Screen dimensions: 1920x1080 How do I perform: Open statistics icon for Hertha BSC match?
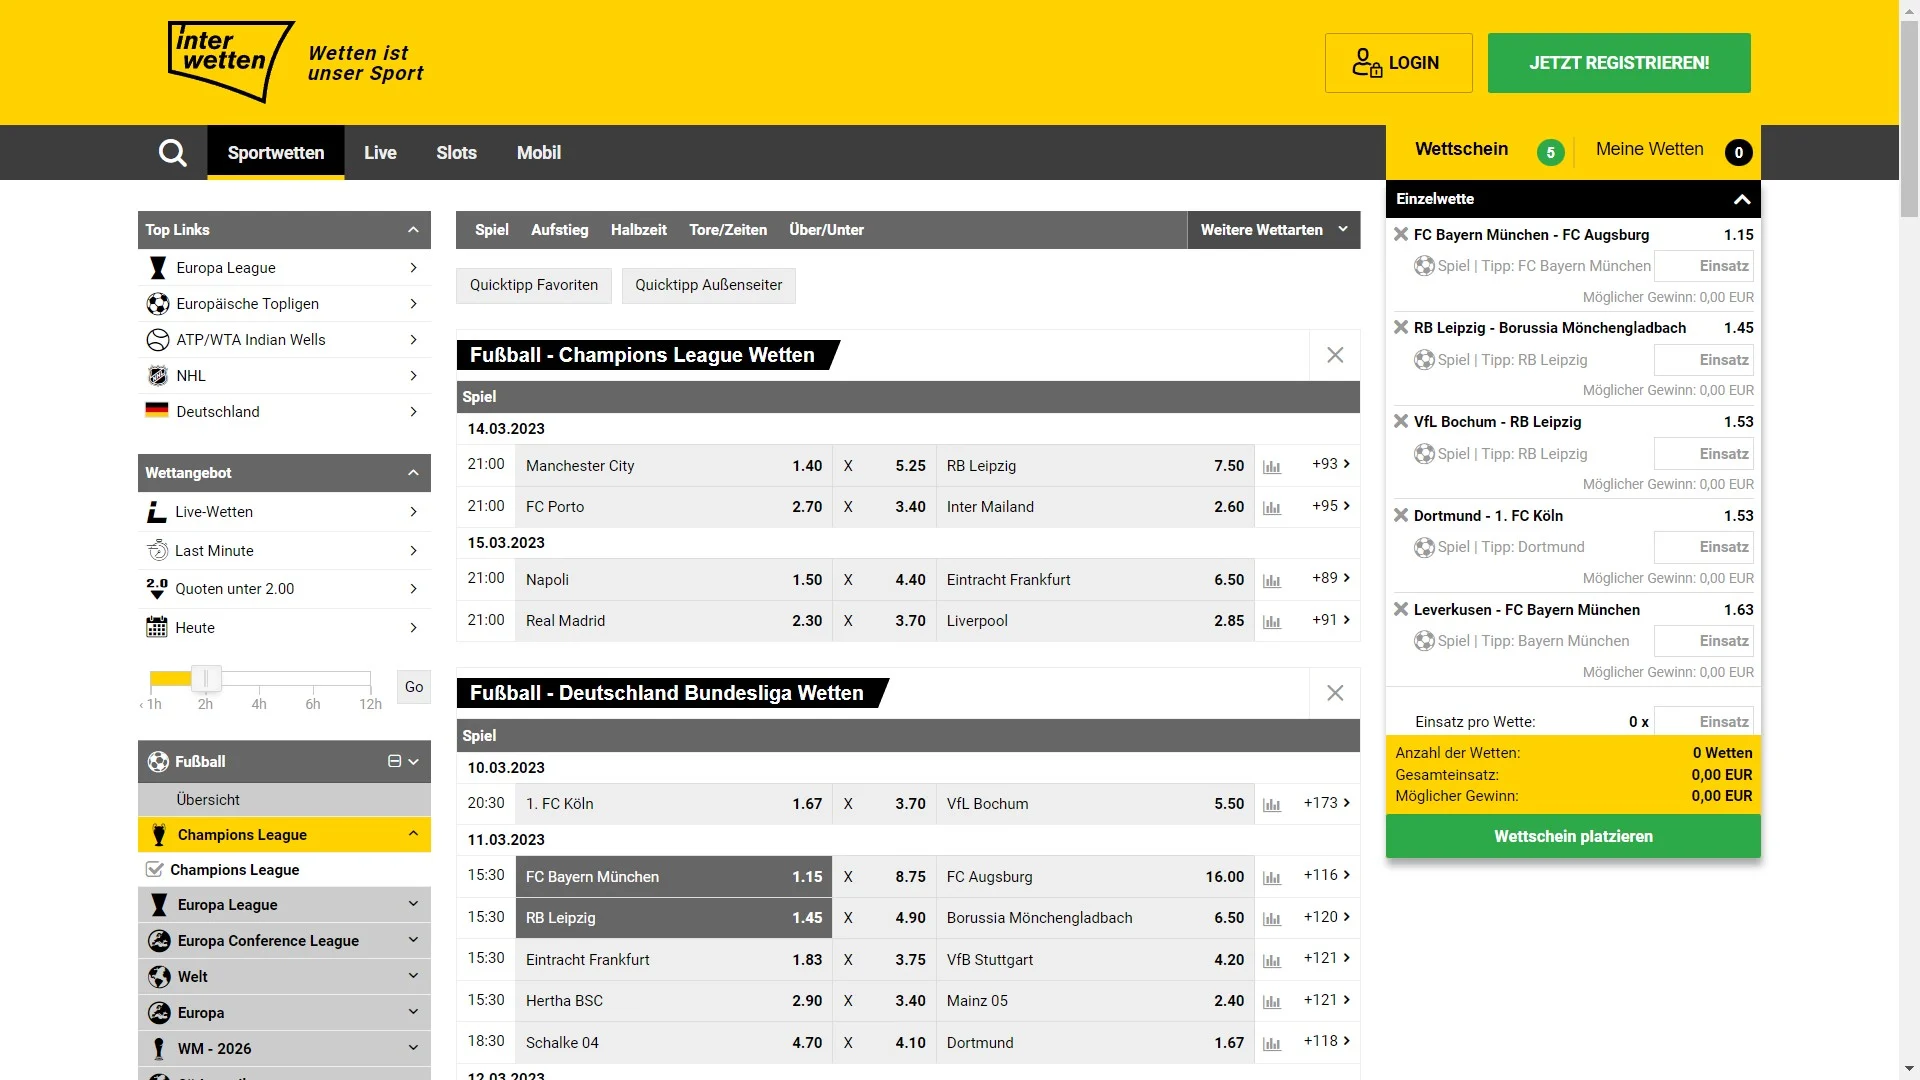click(1272, 1002)
